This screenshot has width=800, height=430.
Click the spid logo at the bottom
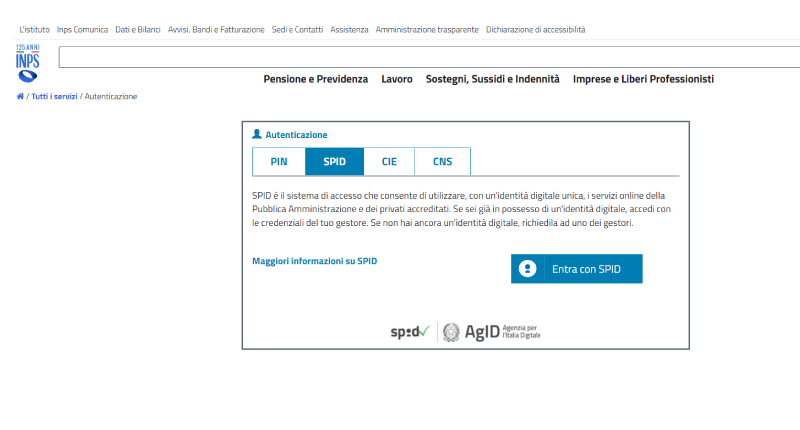410,332
